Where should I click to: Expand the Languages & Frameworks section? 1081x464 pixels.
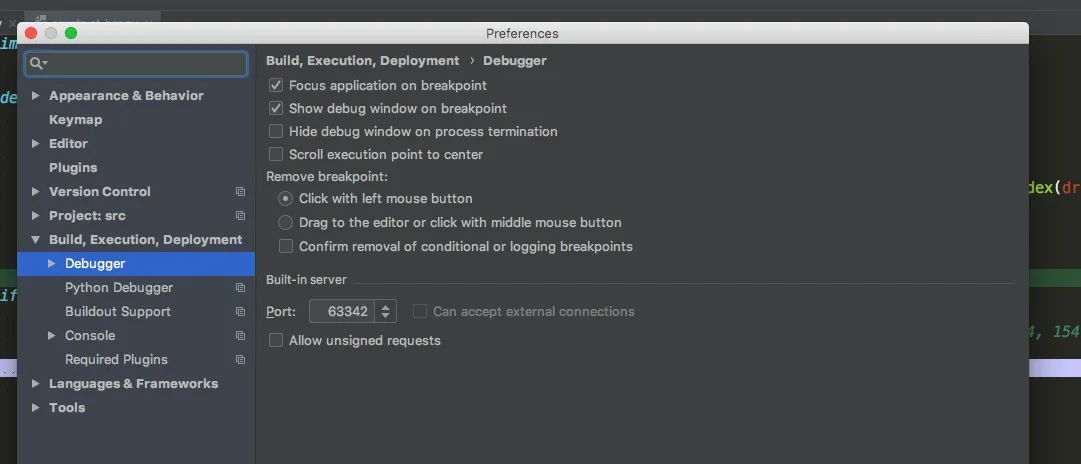tap(36, 384)
